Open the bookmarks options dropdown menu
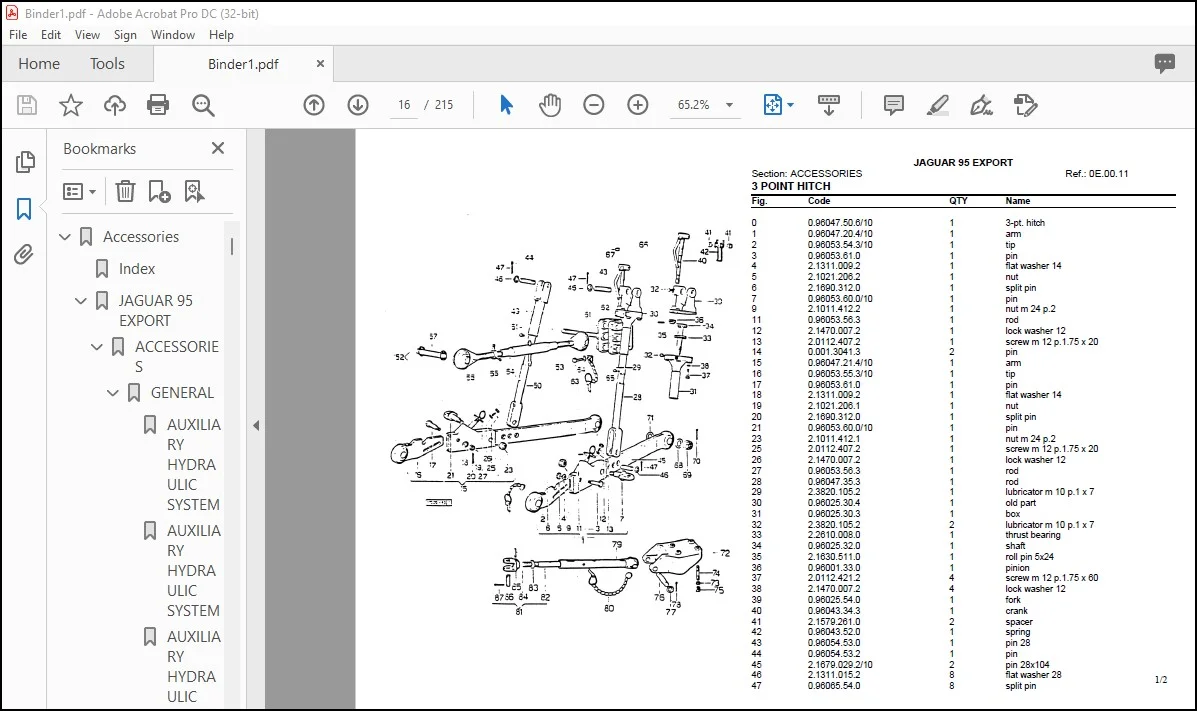Viewport: 1197px width, 711px height. 79,191
